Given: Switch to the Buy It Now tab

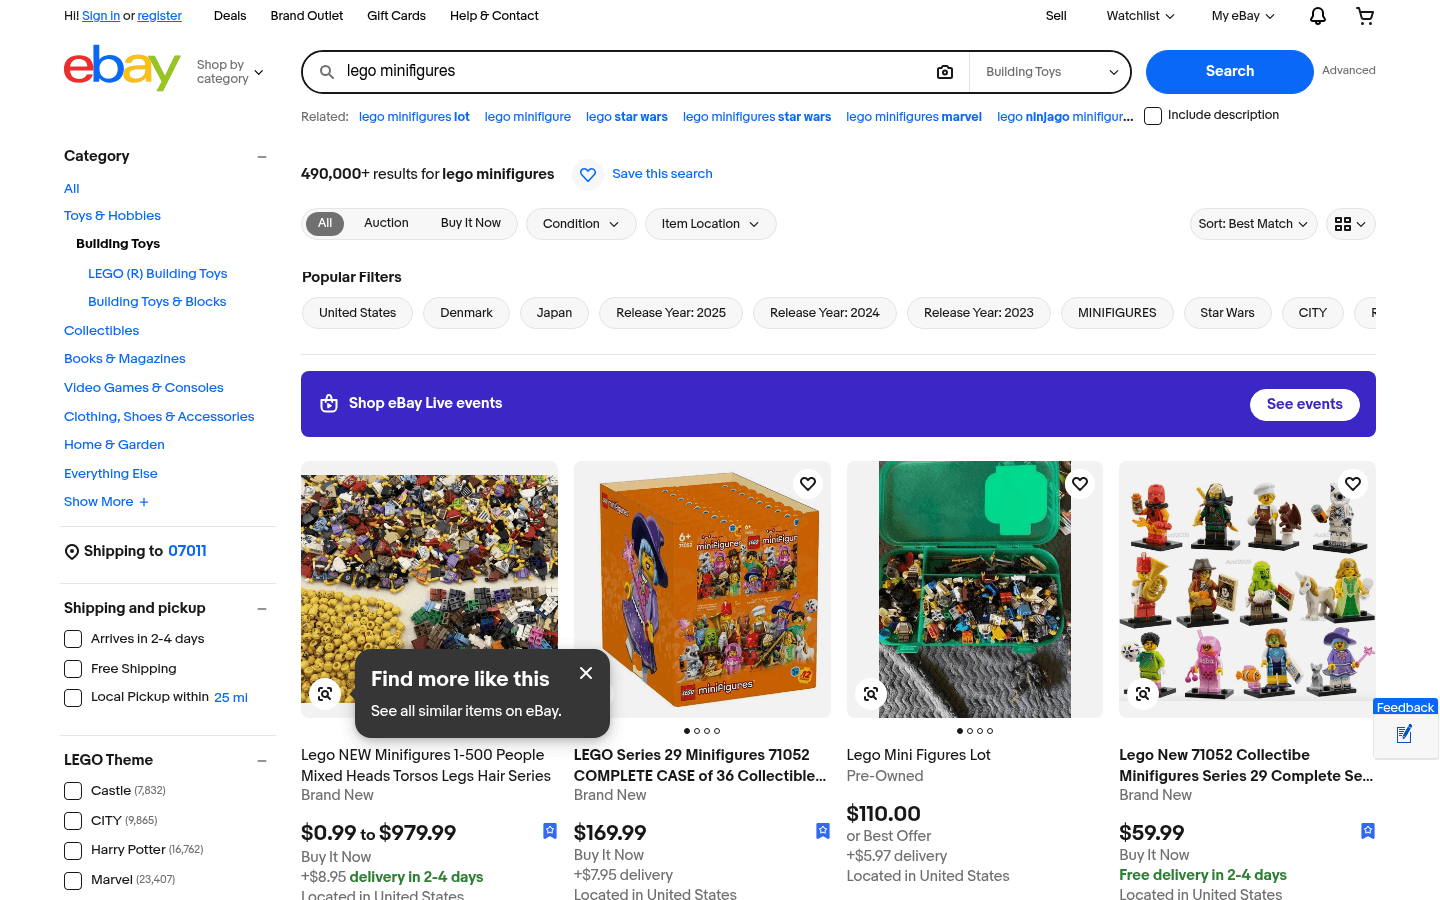Looking at the screenshot, I should coord(471,223).
